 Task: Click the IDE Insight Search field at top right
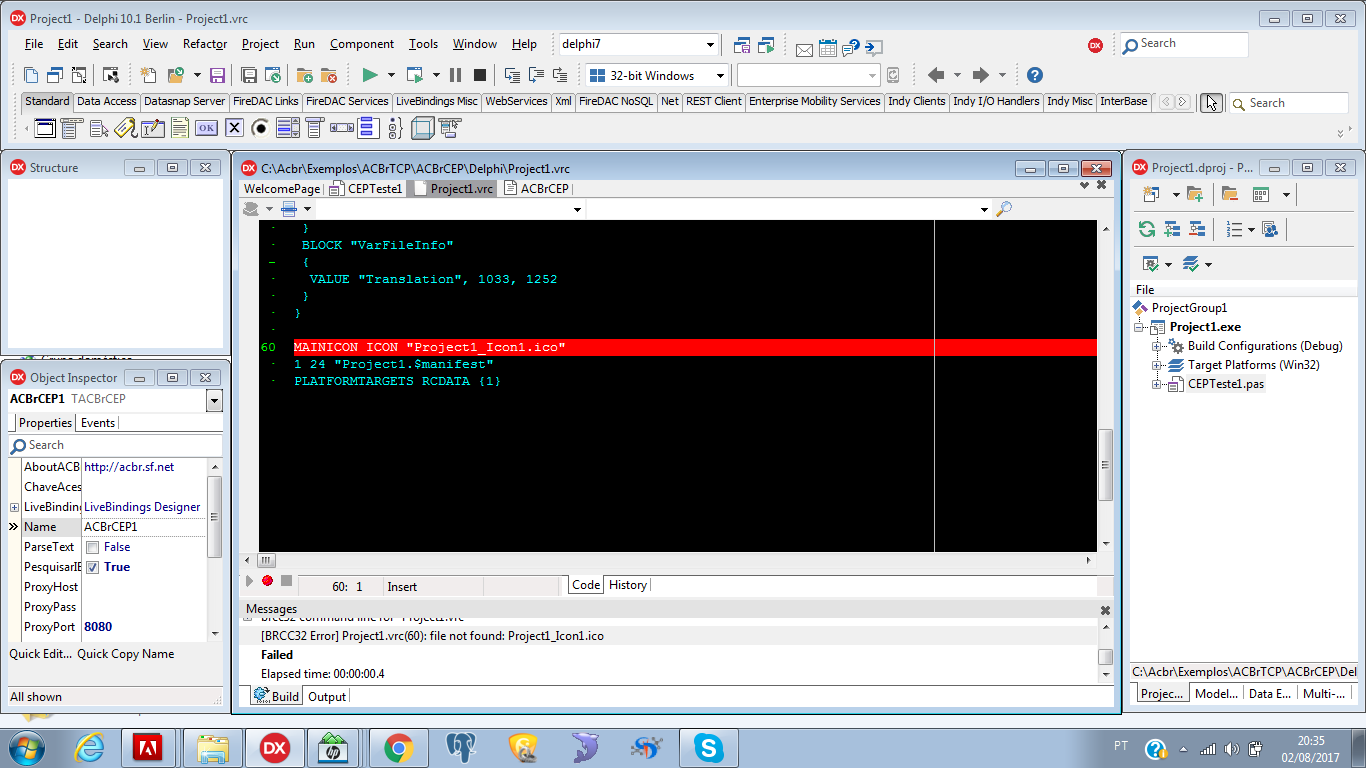[x=1184, y=44]
